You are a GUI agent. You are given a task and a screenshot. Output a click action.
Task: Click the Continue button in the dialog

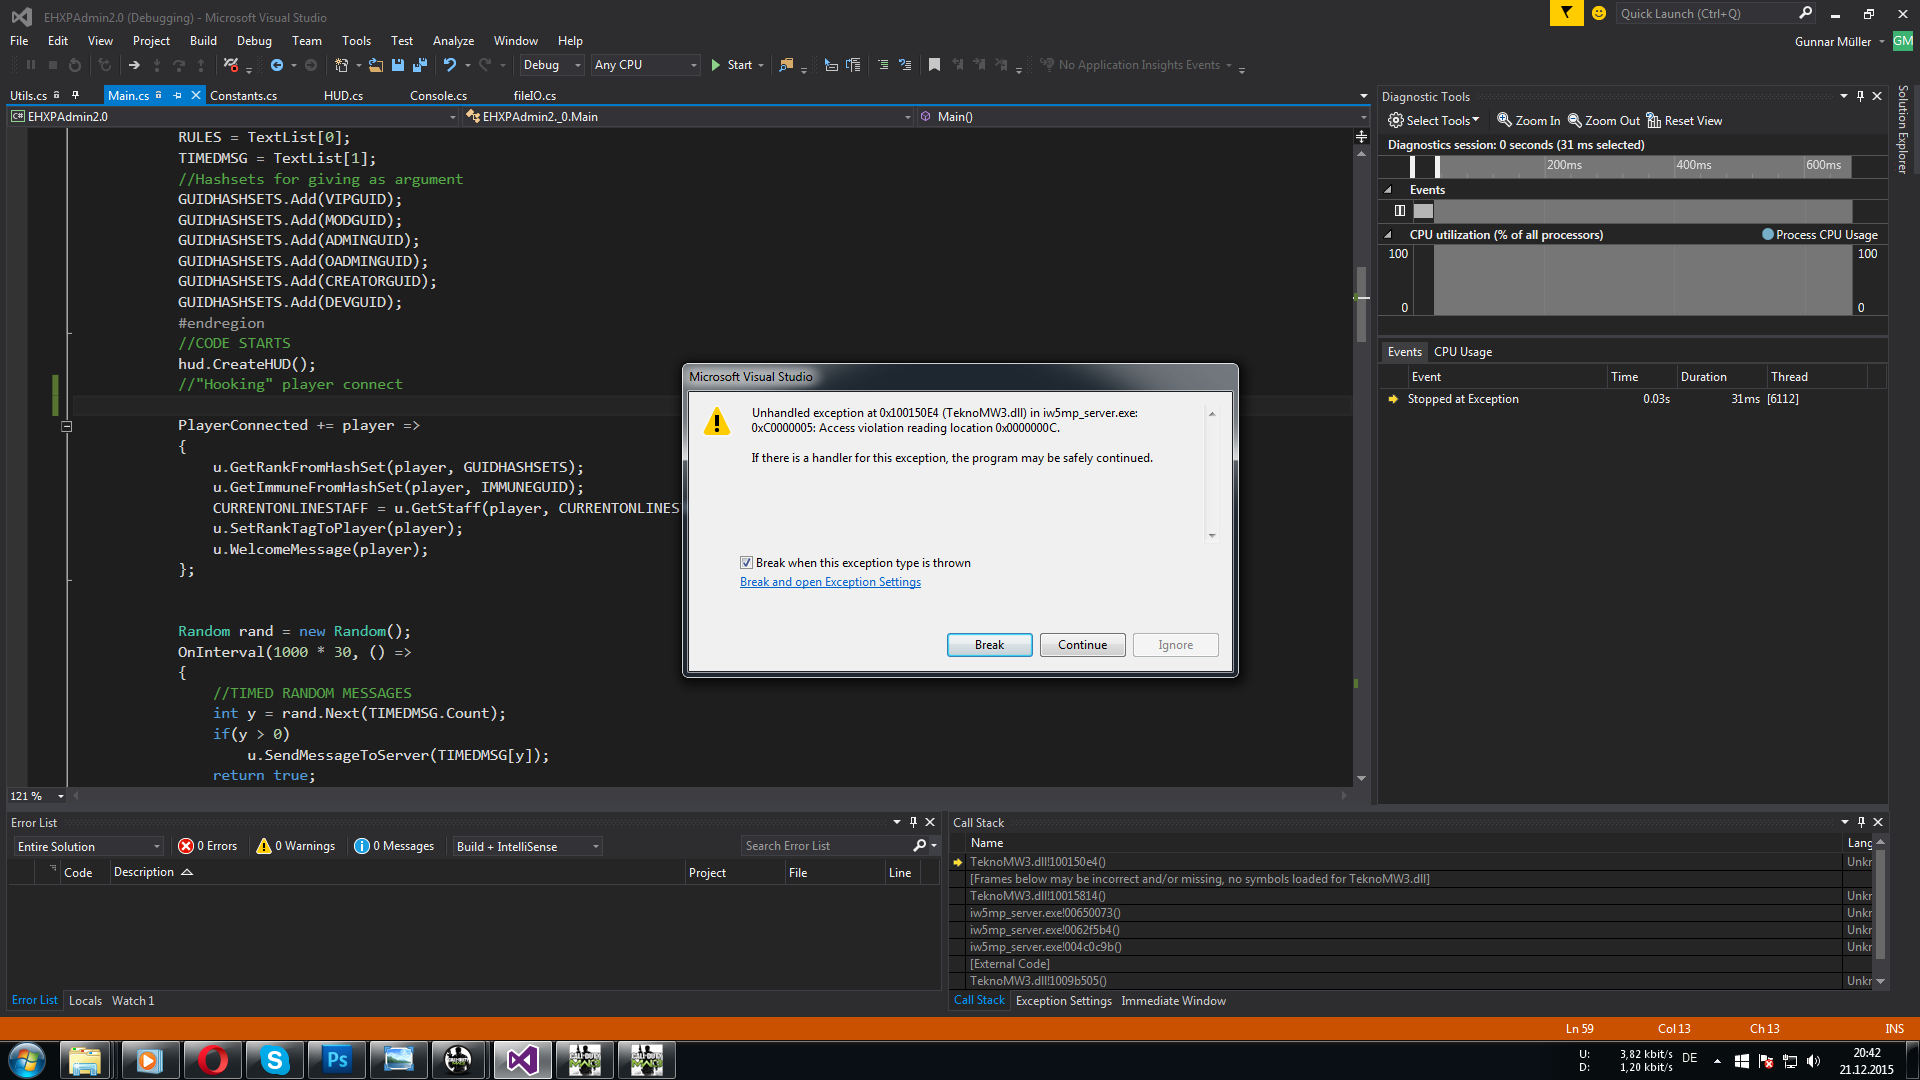(x=1082, y=645)
